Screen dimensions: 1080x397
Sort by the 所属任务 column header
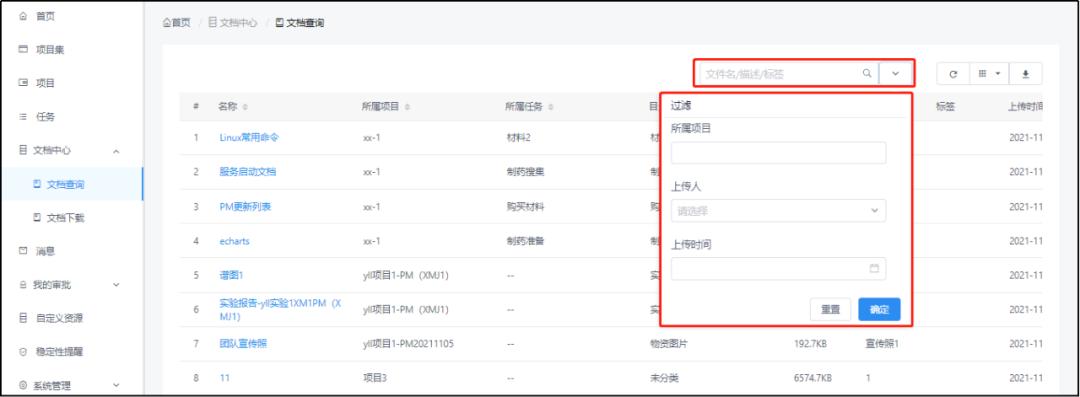(x=530, y=107)
